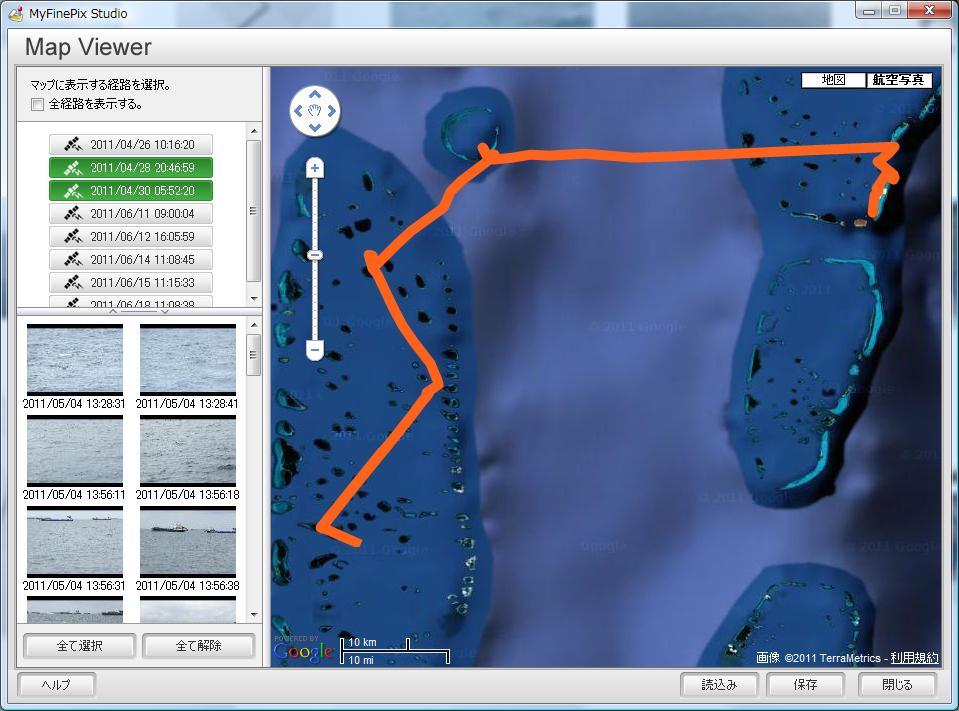The image size is (959, 711).
Task: Click the 全て解除 deselect all button
Action: (x=198, y=646)
